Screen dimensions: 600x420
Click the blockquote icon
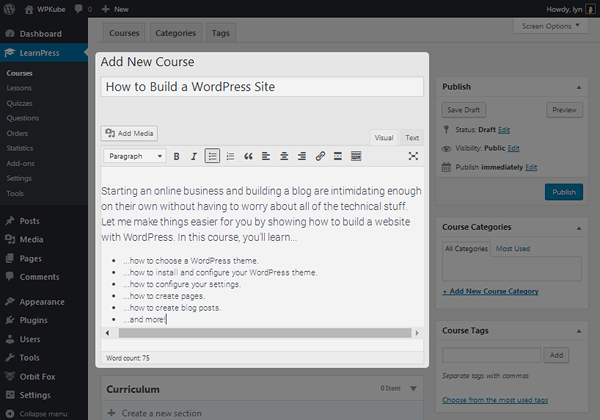pos(248,156)
